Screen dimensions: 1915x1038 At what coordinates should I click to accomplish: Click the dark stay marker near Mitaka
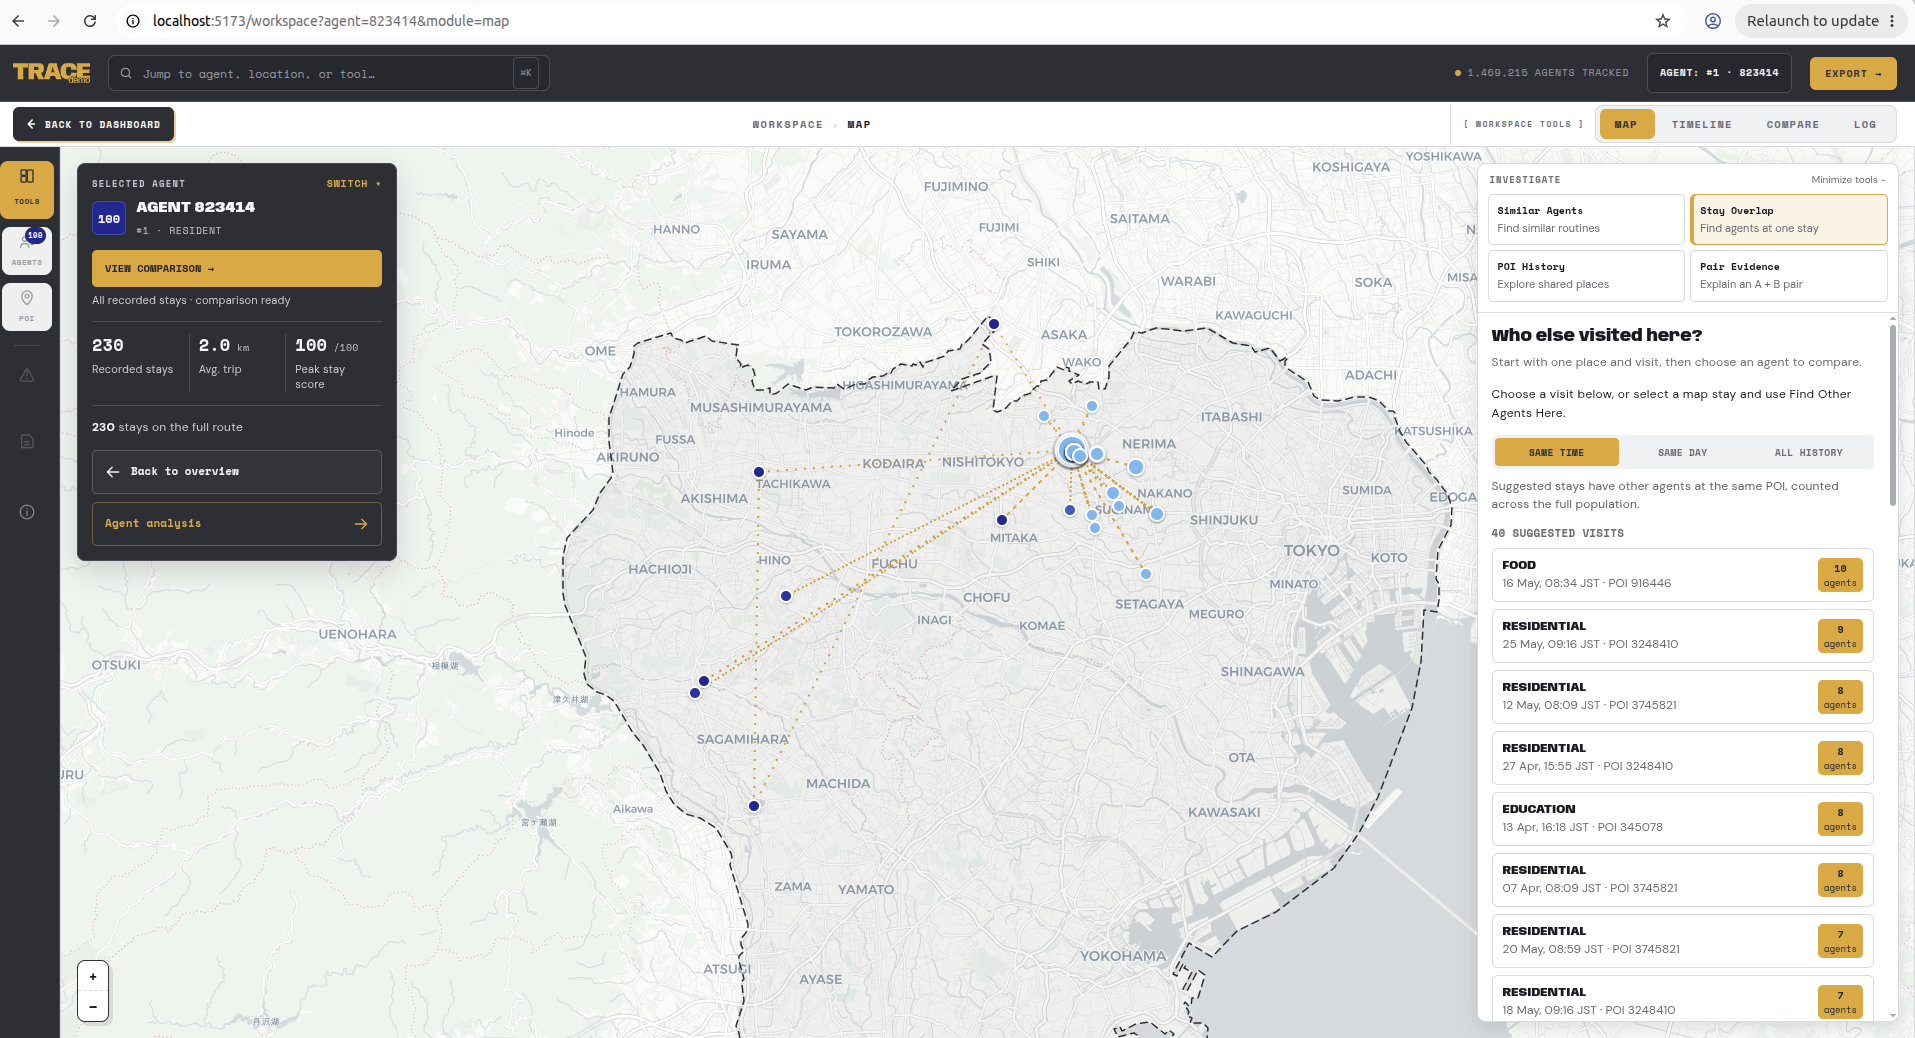[1002, 520]
